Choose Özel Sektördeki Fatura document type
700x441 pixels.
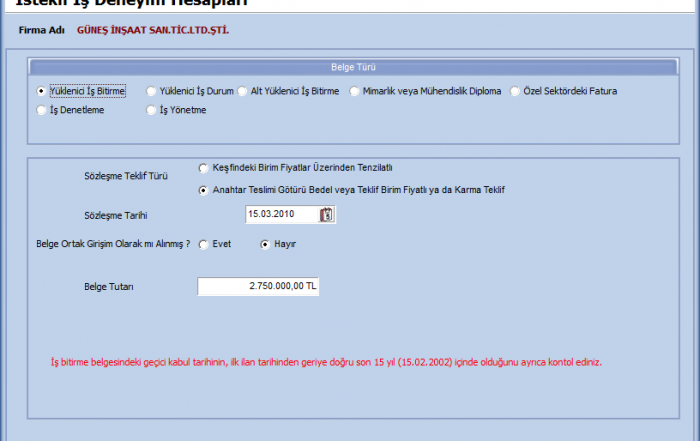[516, 91]
